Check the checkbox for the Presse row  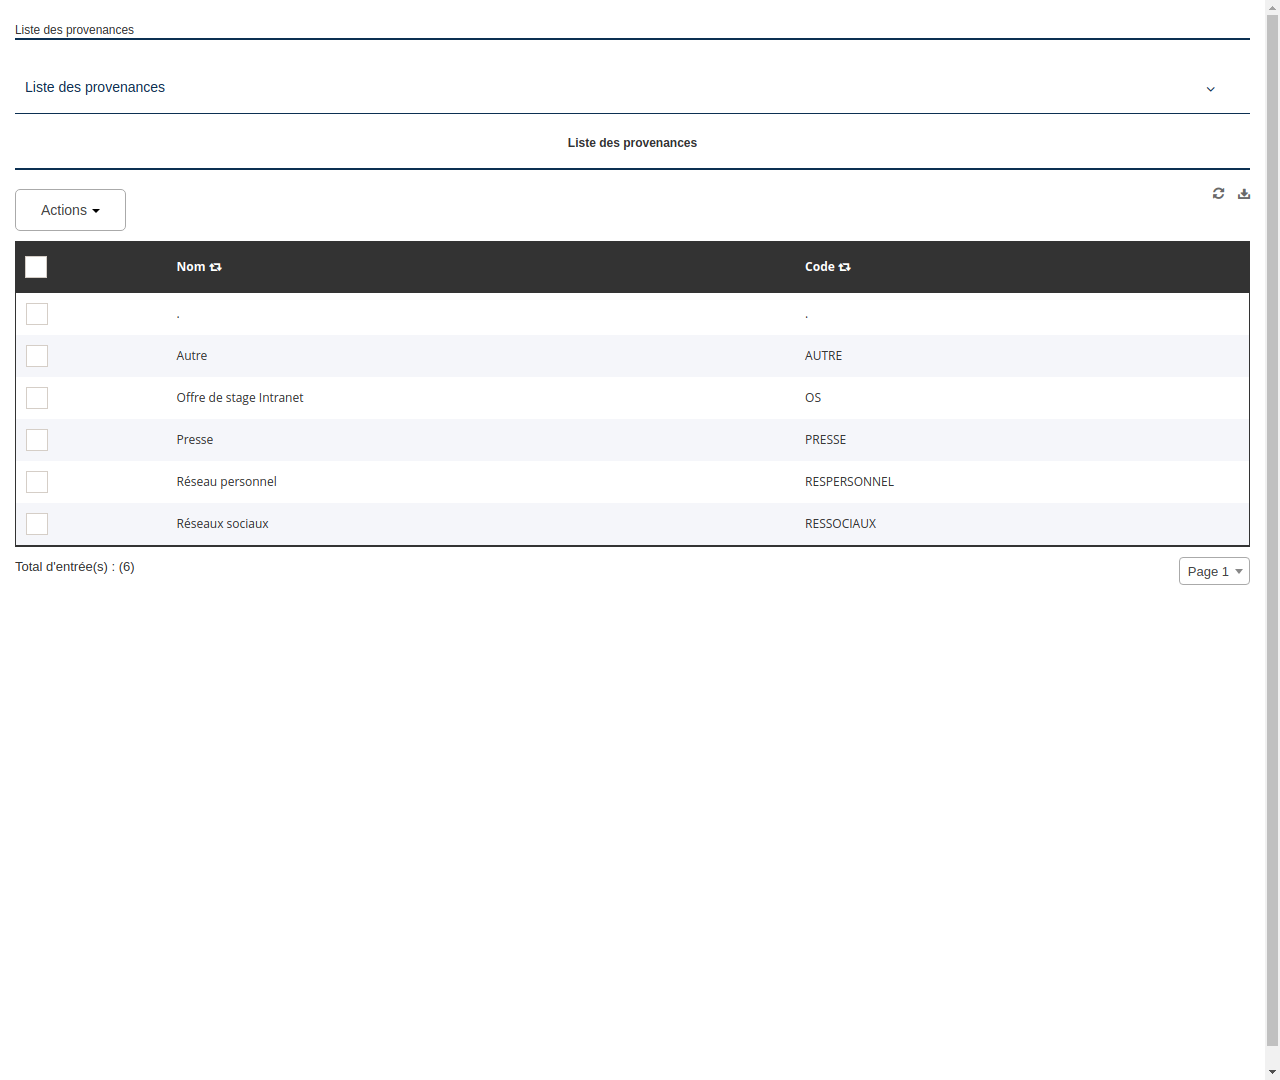[37, 440]
